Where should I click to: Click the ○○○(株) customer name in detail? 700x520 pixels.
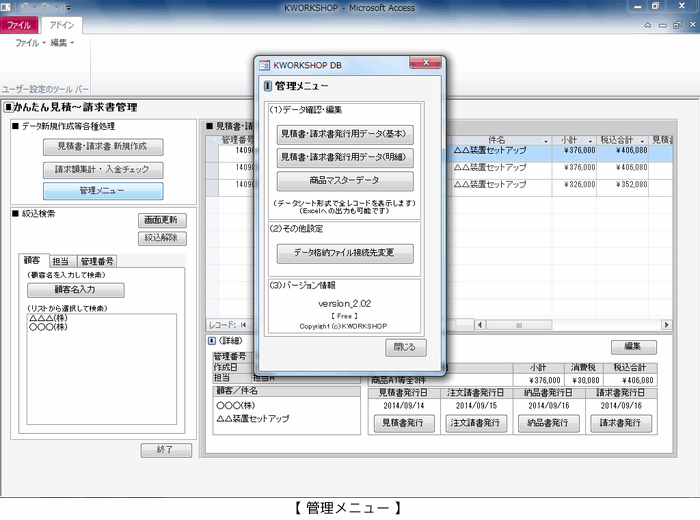point(236,406)
